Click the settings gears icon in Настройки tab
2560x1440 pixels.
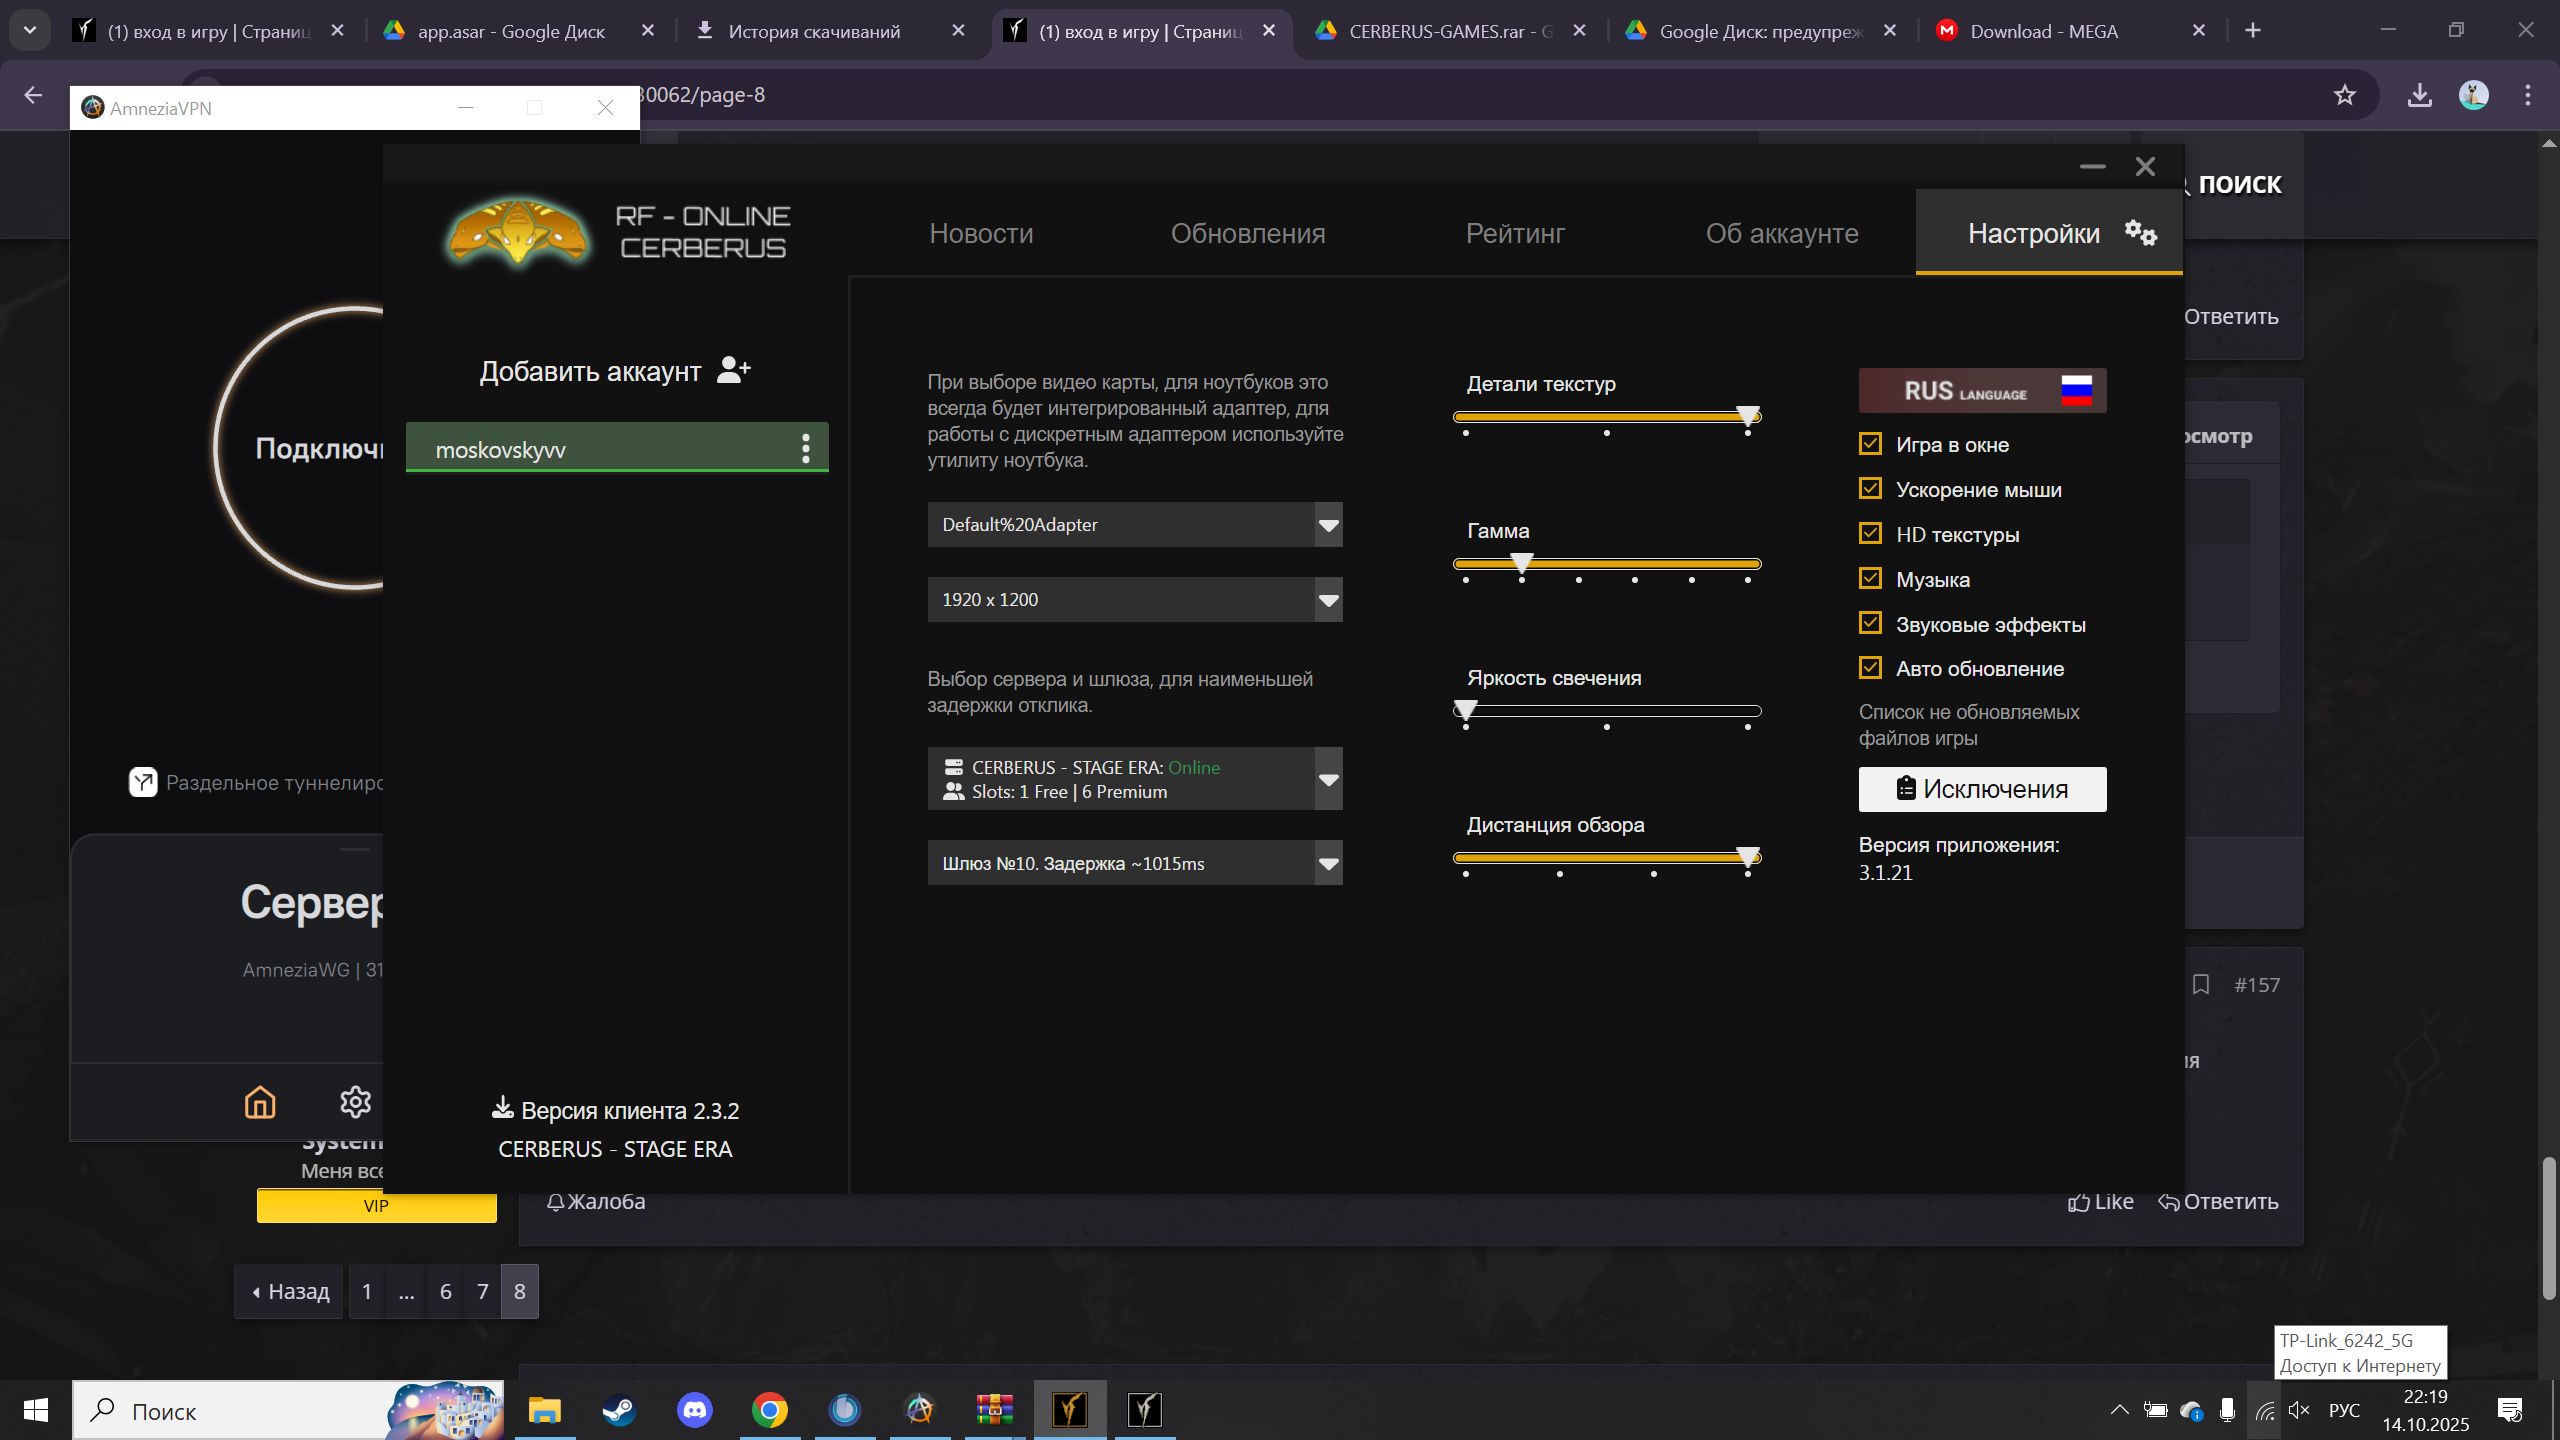(x=2140, y=233)
